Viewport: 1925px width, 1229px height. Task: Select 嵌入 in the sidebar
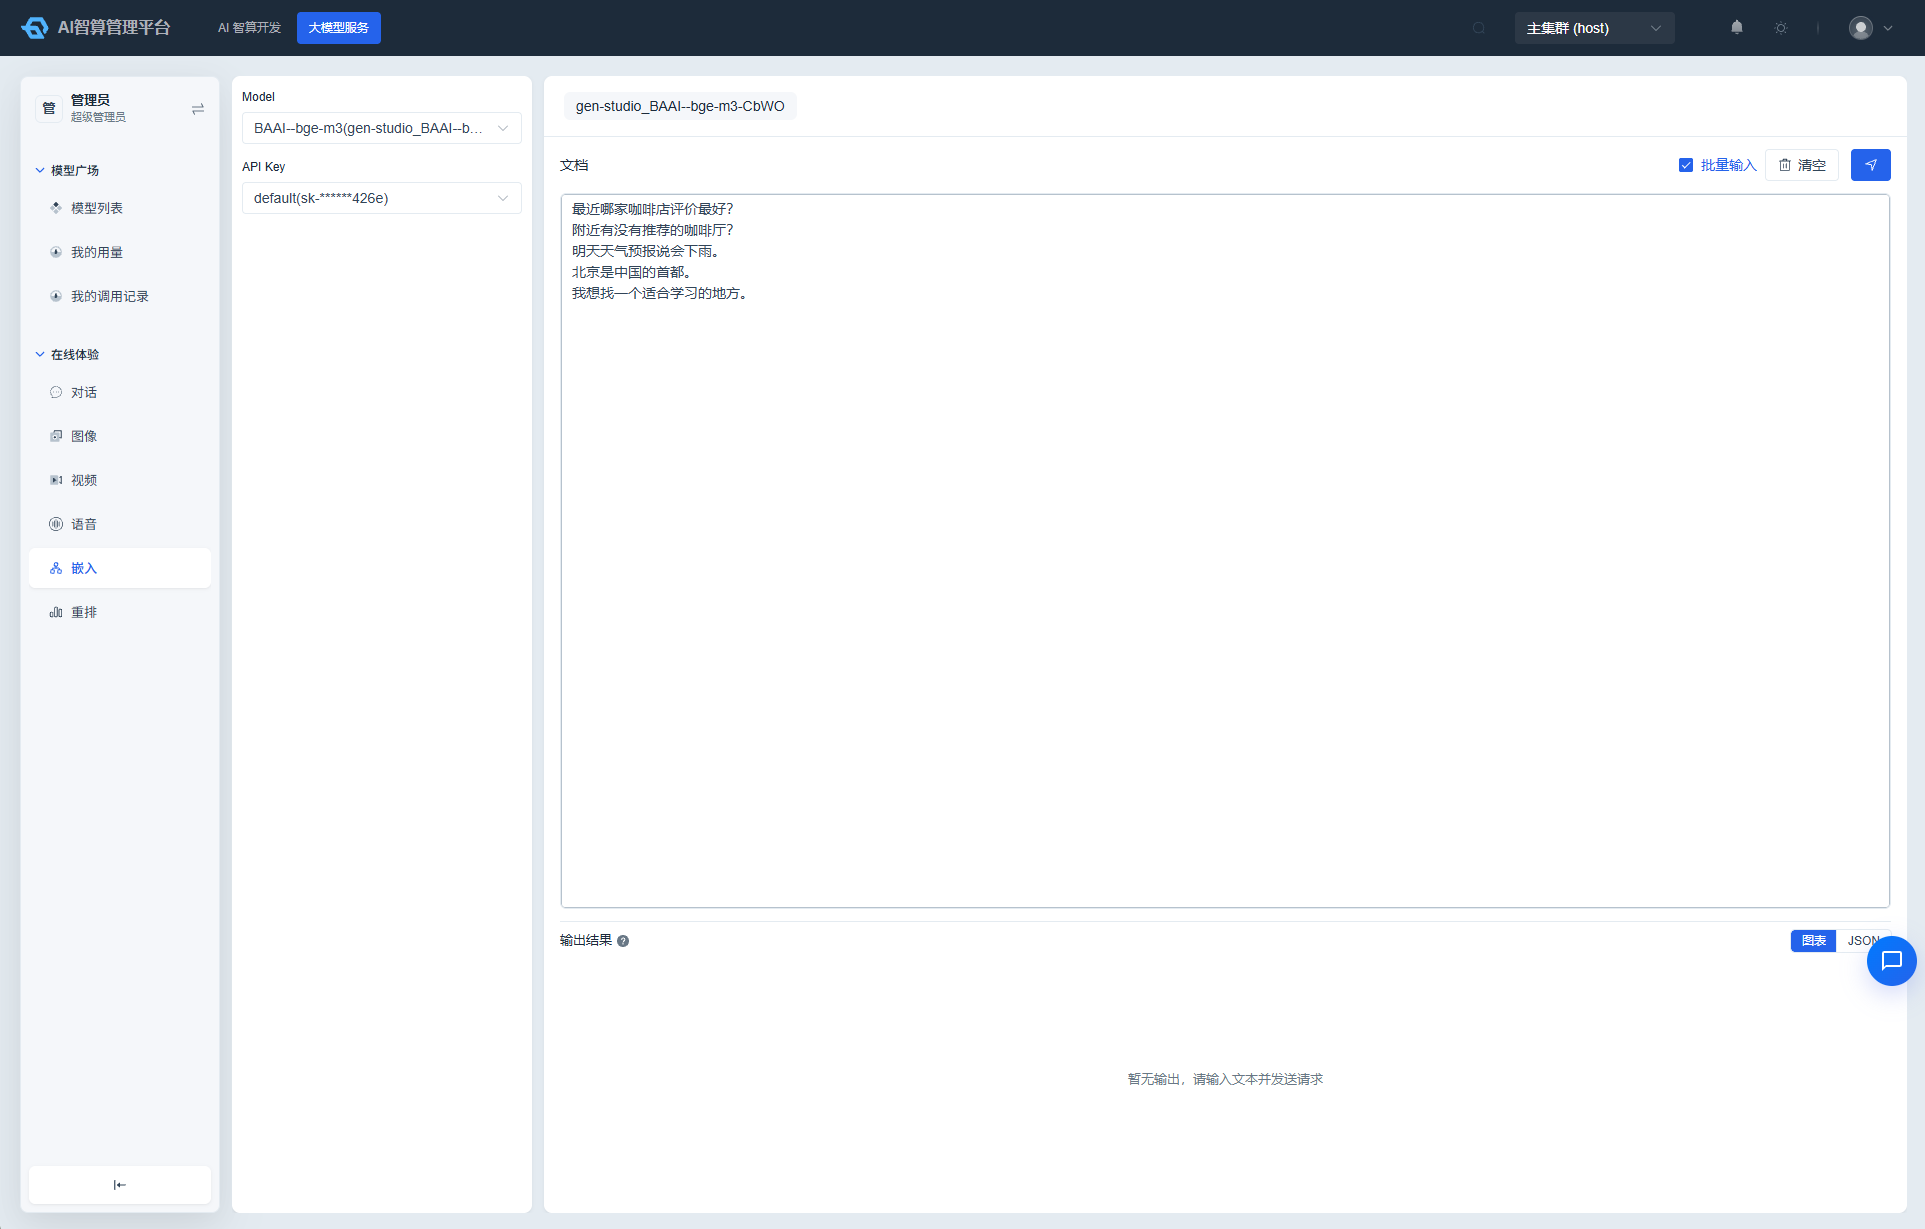click(120, 568)
